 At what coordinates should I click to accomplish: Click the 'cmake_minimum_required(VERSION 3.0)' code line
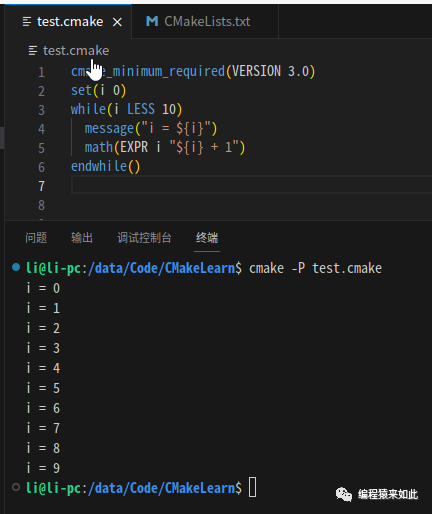point(193,72)
